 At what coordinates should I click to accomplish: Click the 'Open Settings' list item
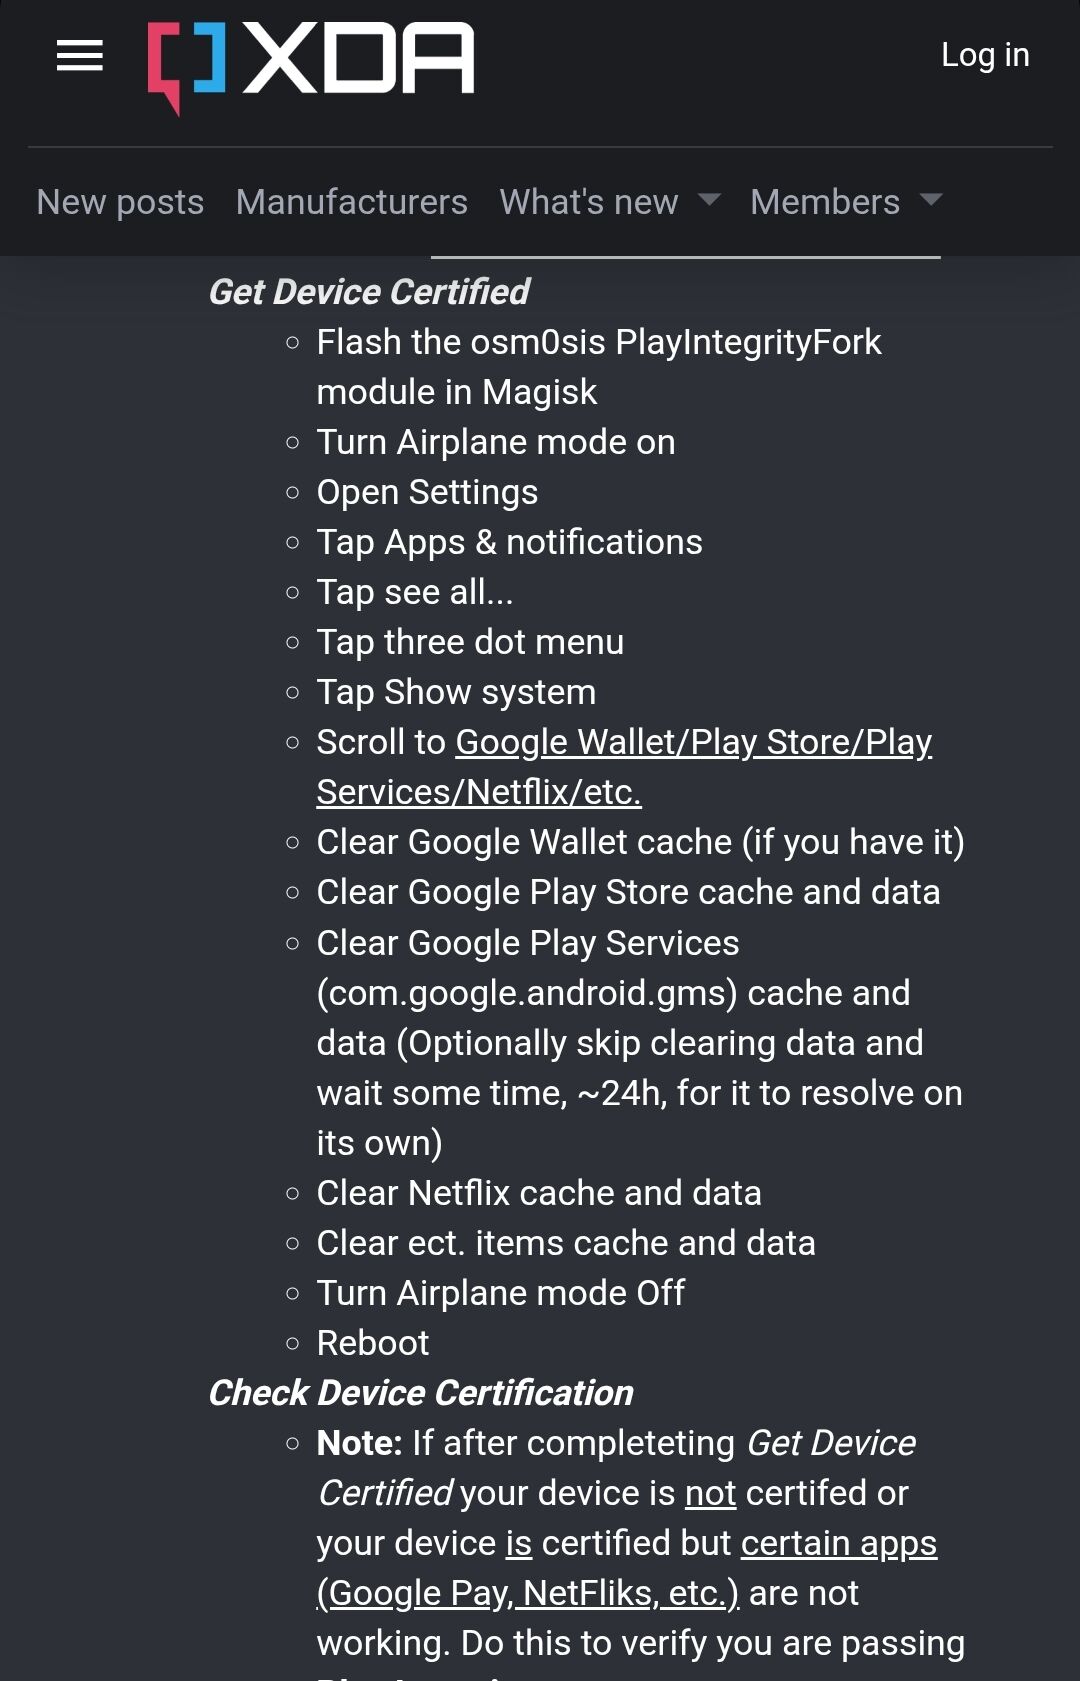[x=427, y=492]
